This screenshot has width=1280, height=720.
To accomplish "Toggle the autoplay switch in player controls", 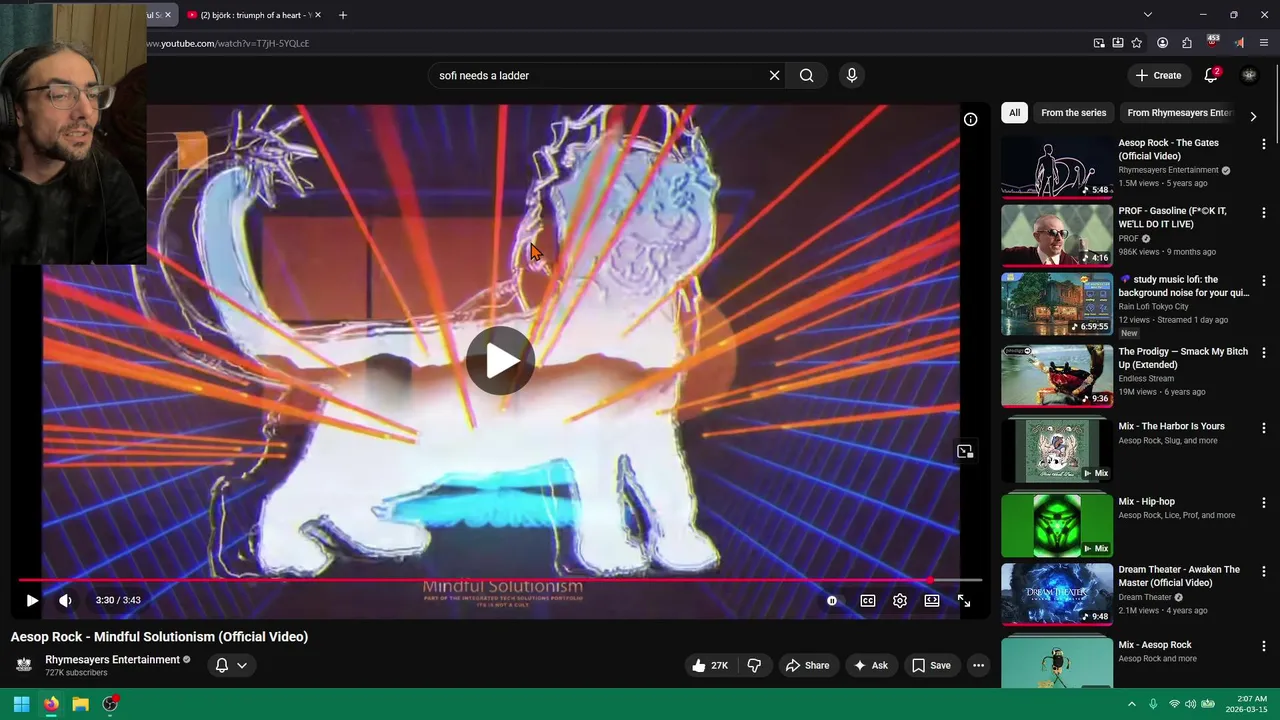I will click(x=832, y=600).
